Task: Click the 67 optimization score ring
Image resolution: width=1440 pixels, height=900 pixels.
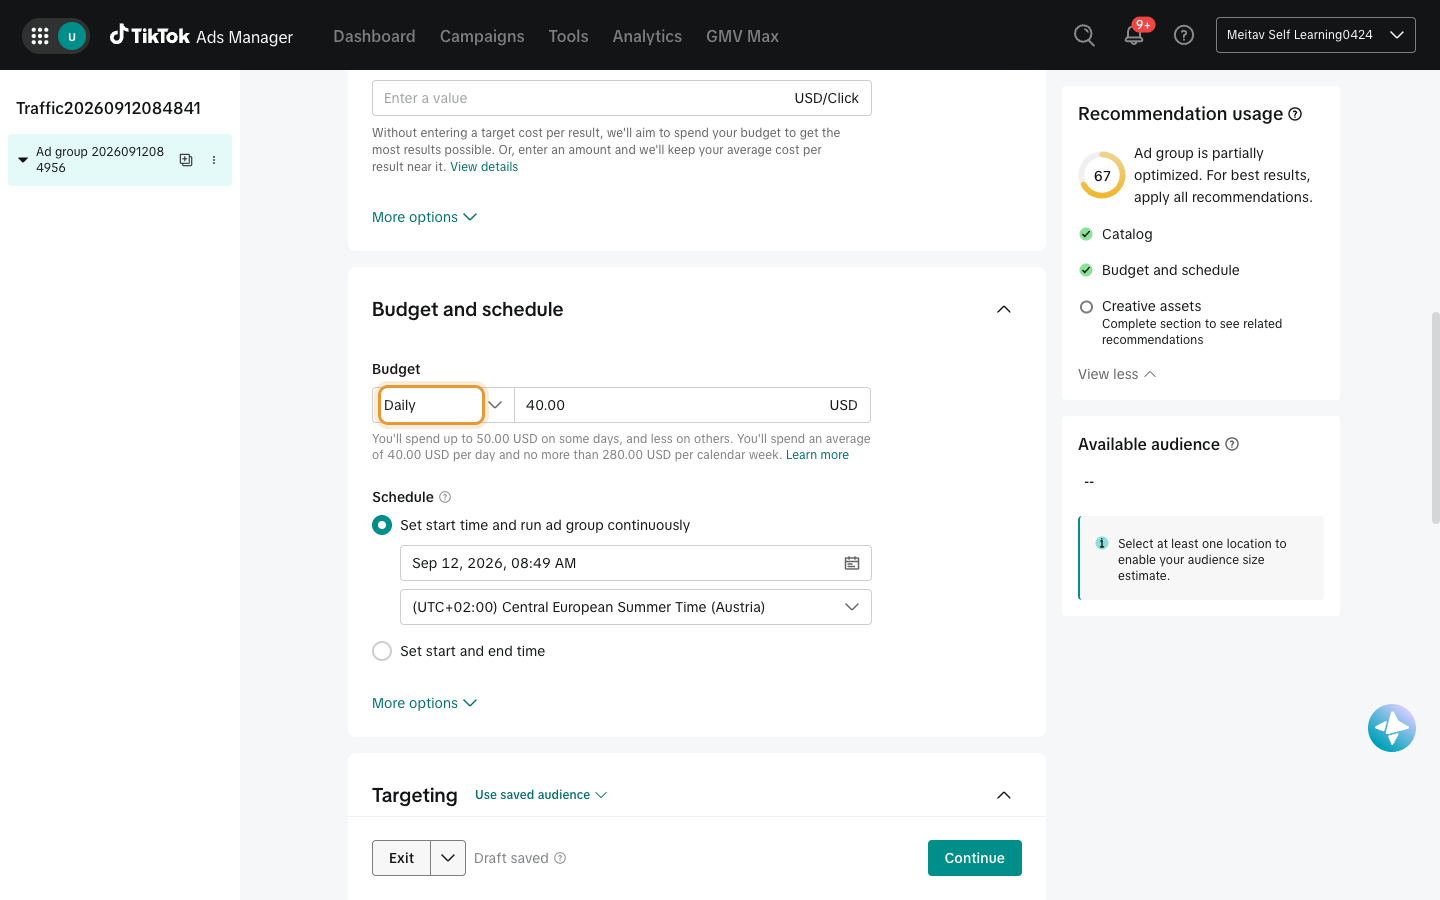Action: (x=1102, y=175)
